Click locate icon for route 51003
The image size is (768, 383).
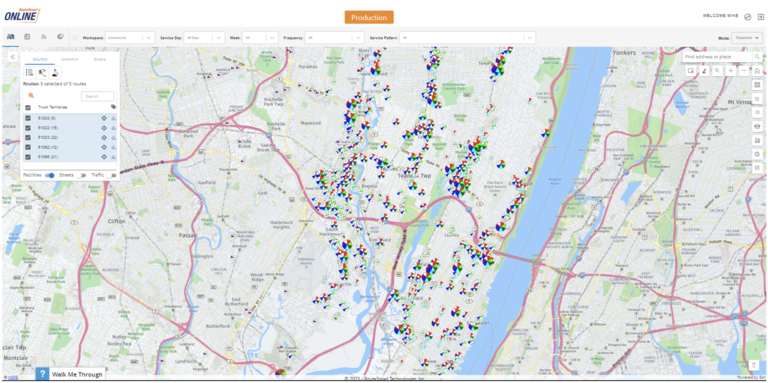[104, 118]
